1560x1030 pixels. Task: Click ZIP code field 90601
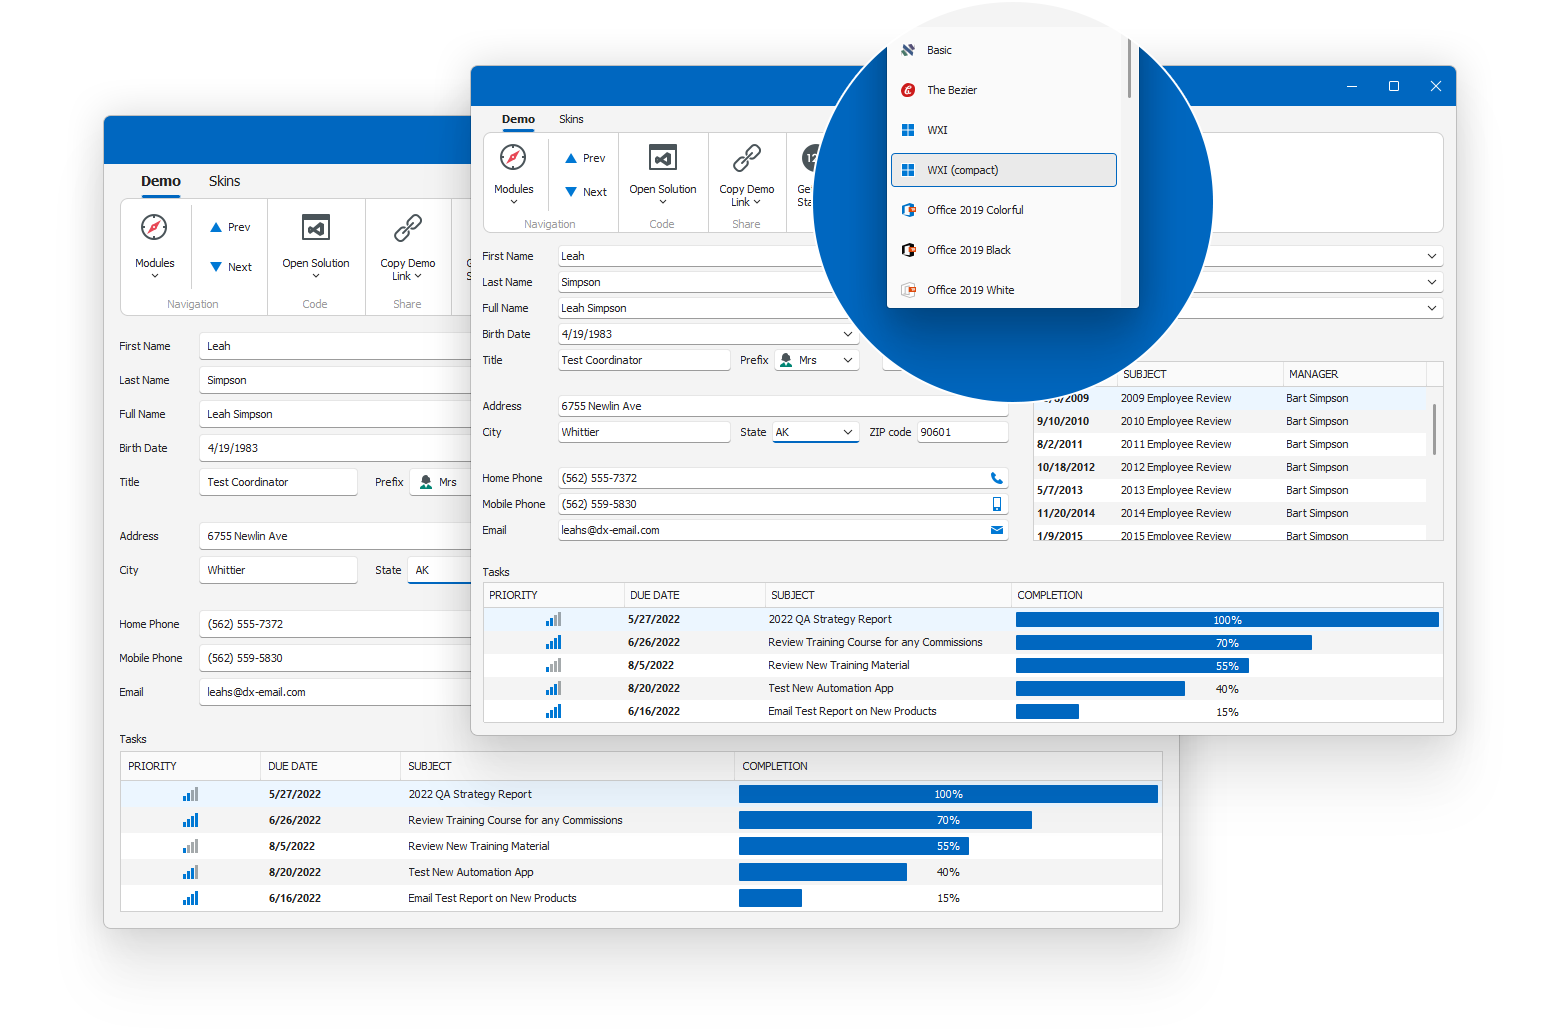click(x=963, y=432)
